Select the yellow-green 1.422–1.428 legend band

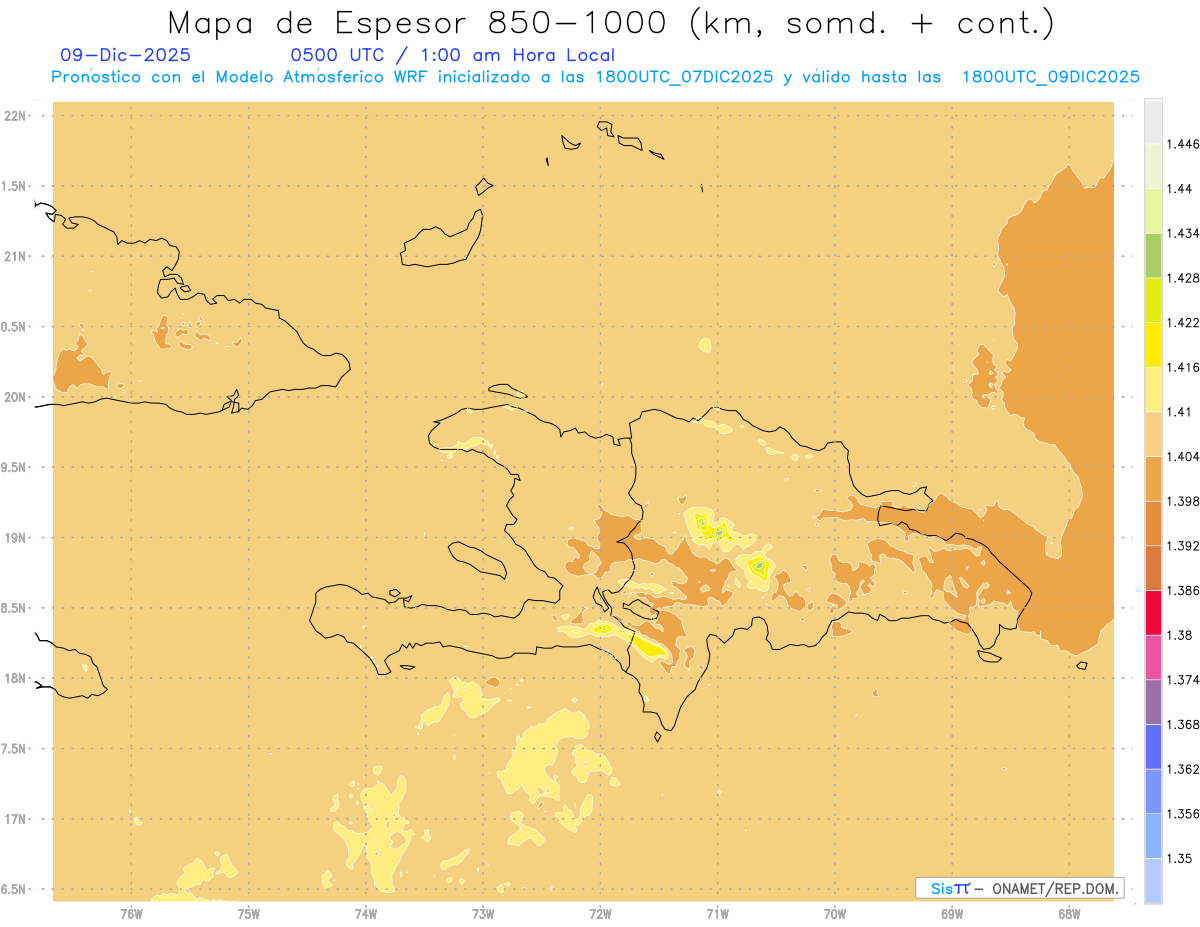click(1153, 300)
